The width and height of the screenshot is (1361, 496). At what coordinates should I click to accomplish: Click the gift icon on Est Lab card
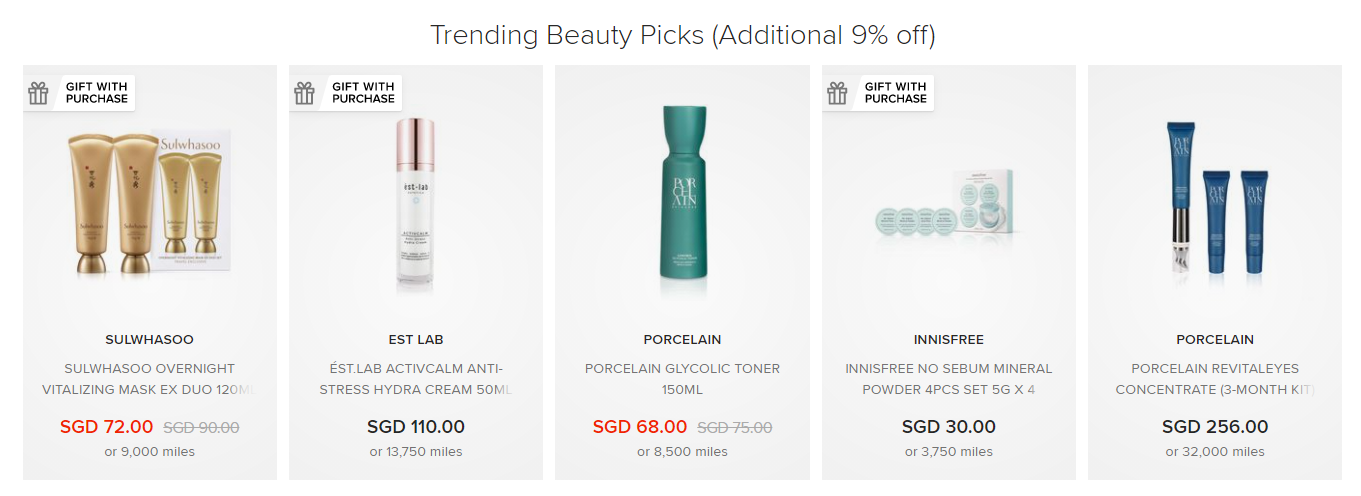pos(304,93)
